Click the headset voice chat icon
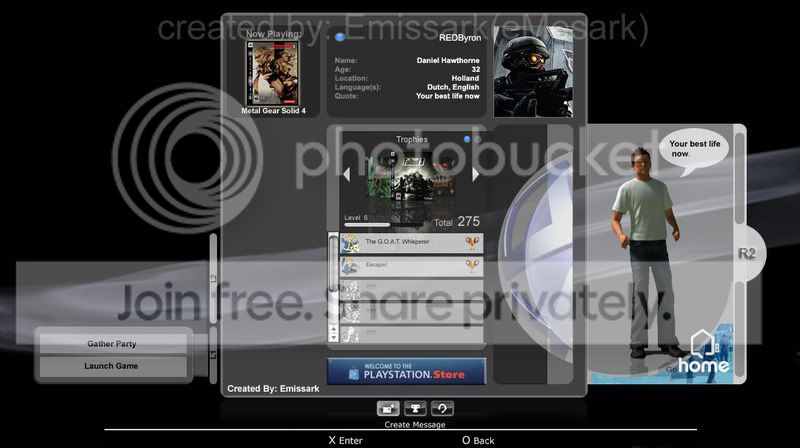The height and width of the screenshot is (448, 800). pyautogui.click(x=442, y=408)
